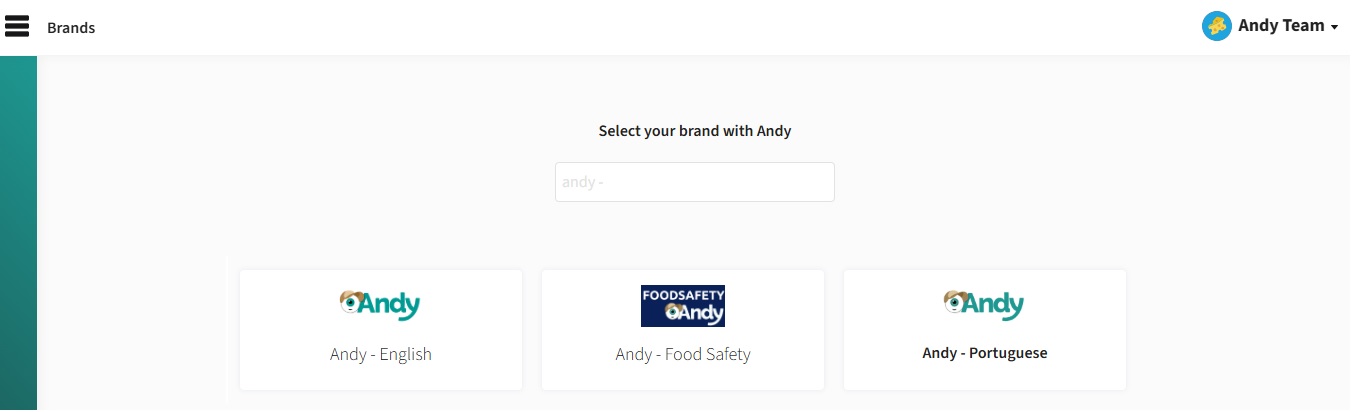The width and height of the screenshot is (1356, 412).
Task: Focus the brand search input field
Action: tap(695, 182)
